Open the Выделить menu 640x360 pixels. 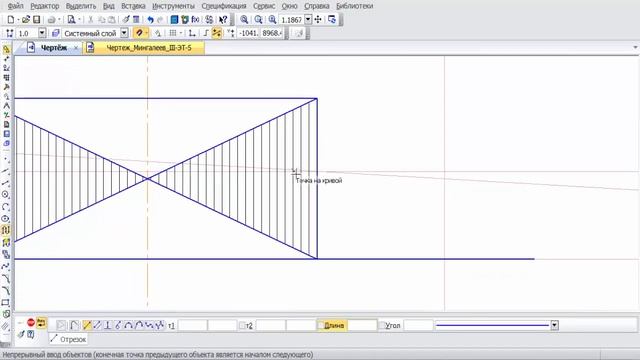click(x=81, y=6)
